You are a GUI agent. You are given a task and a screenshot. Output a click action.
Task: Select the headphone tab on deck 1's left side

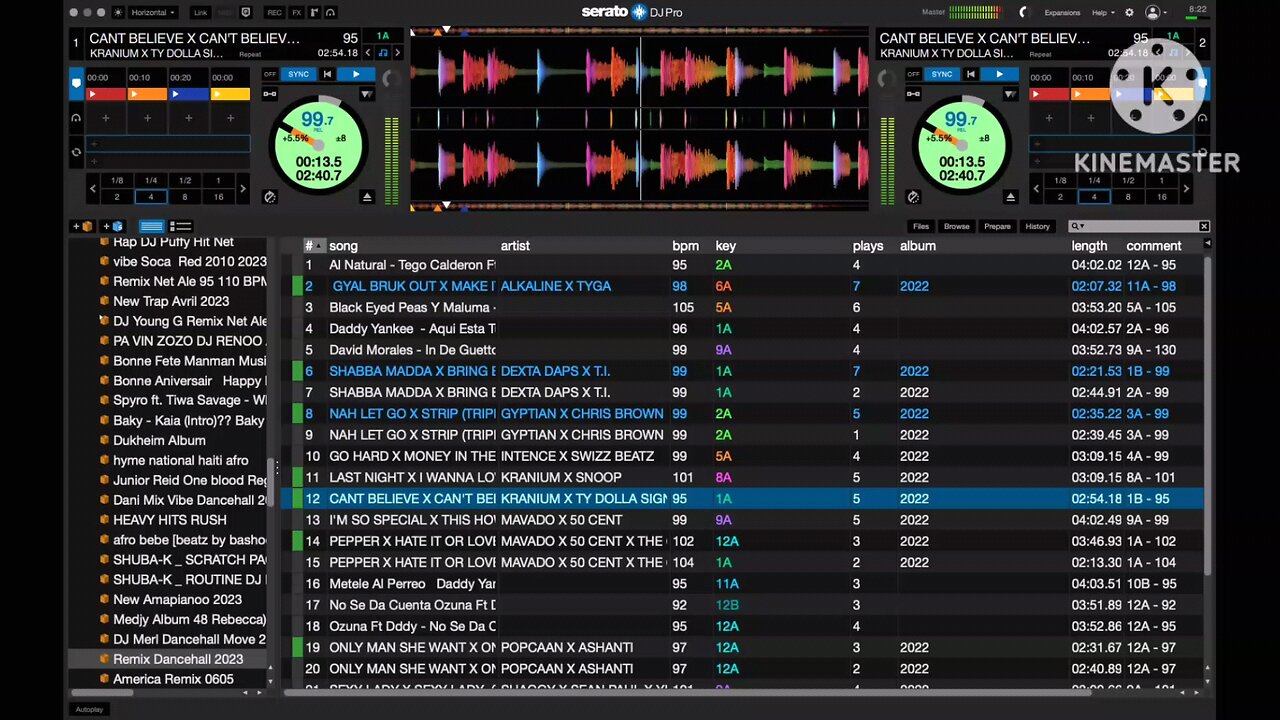(76, 118)
